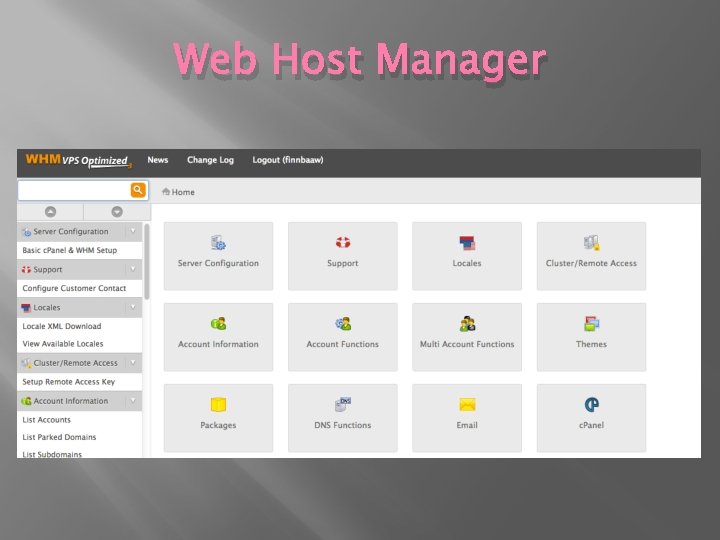The image size is (720, 540).
Task: Click the Home breadcrumb house icon
Action: coord(166,191)
